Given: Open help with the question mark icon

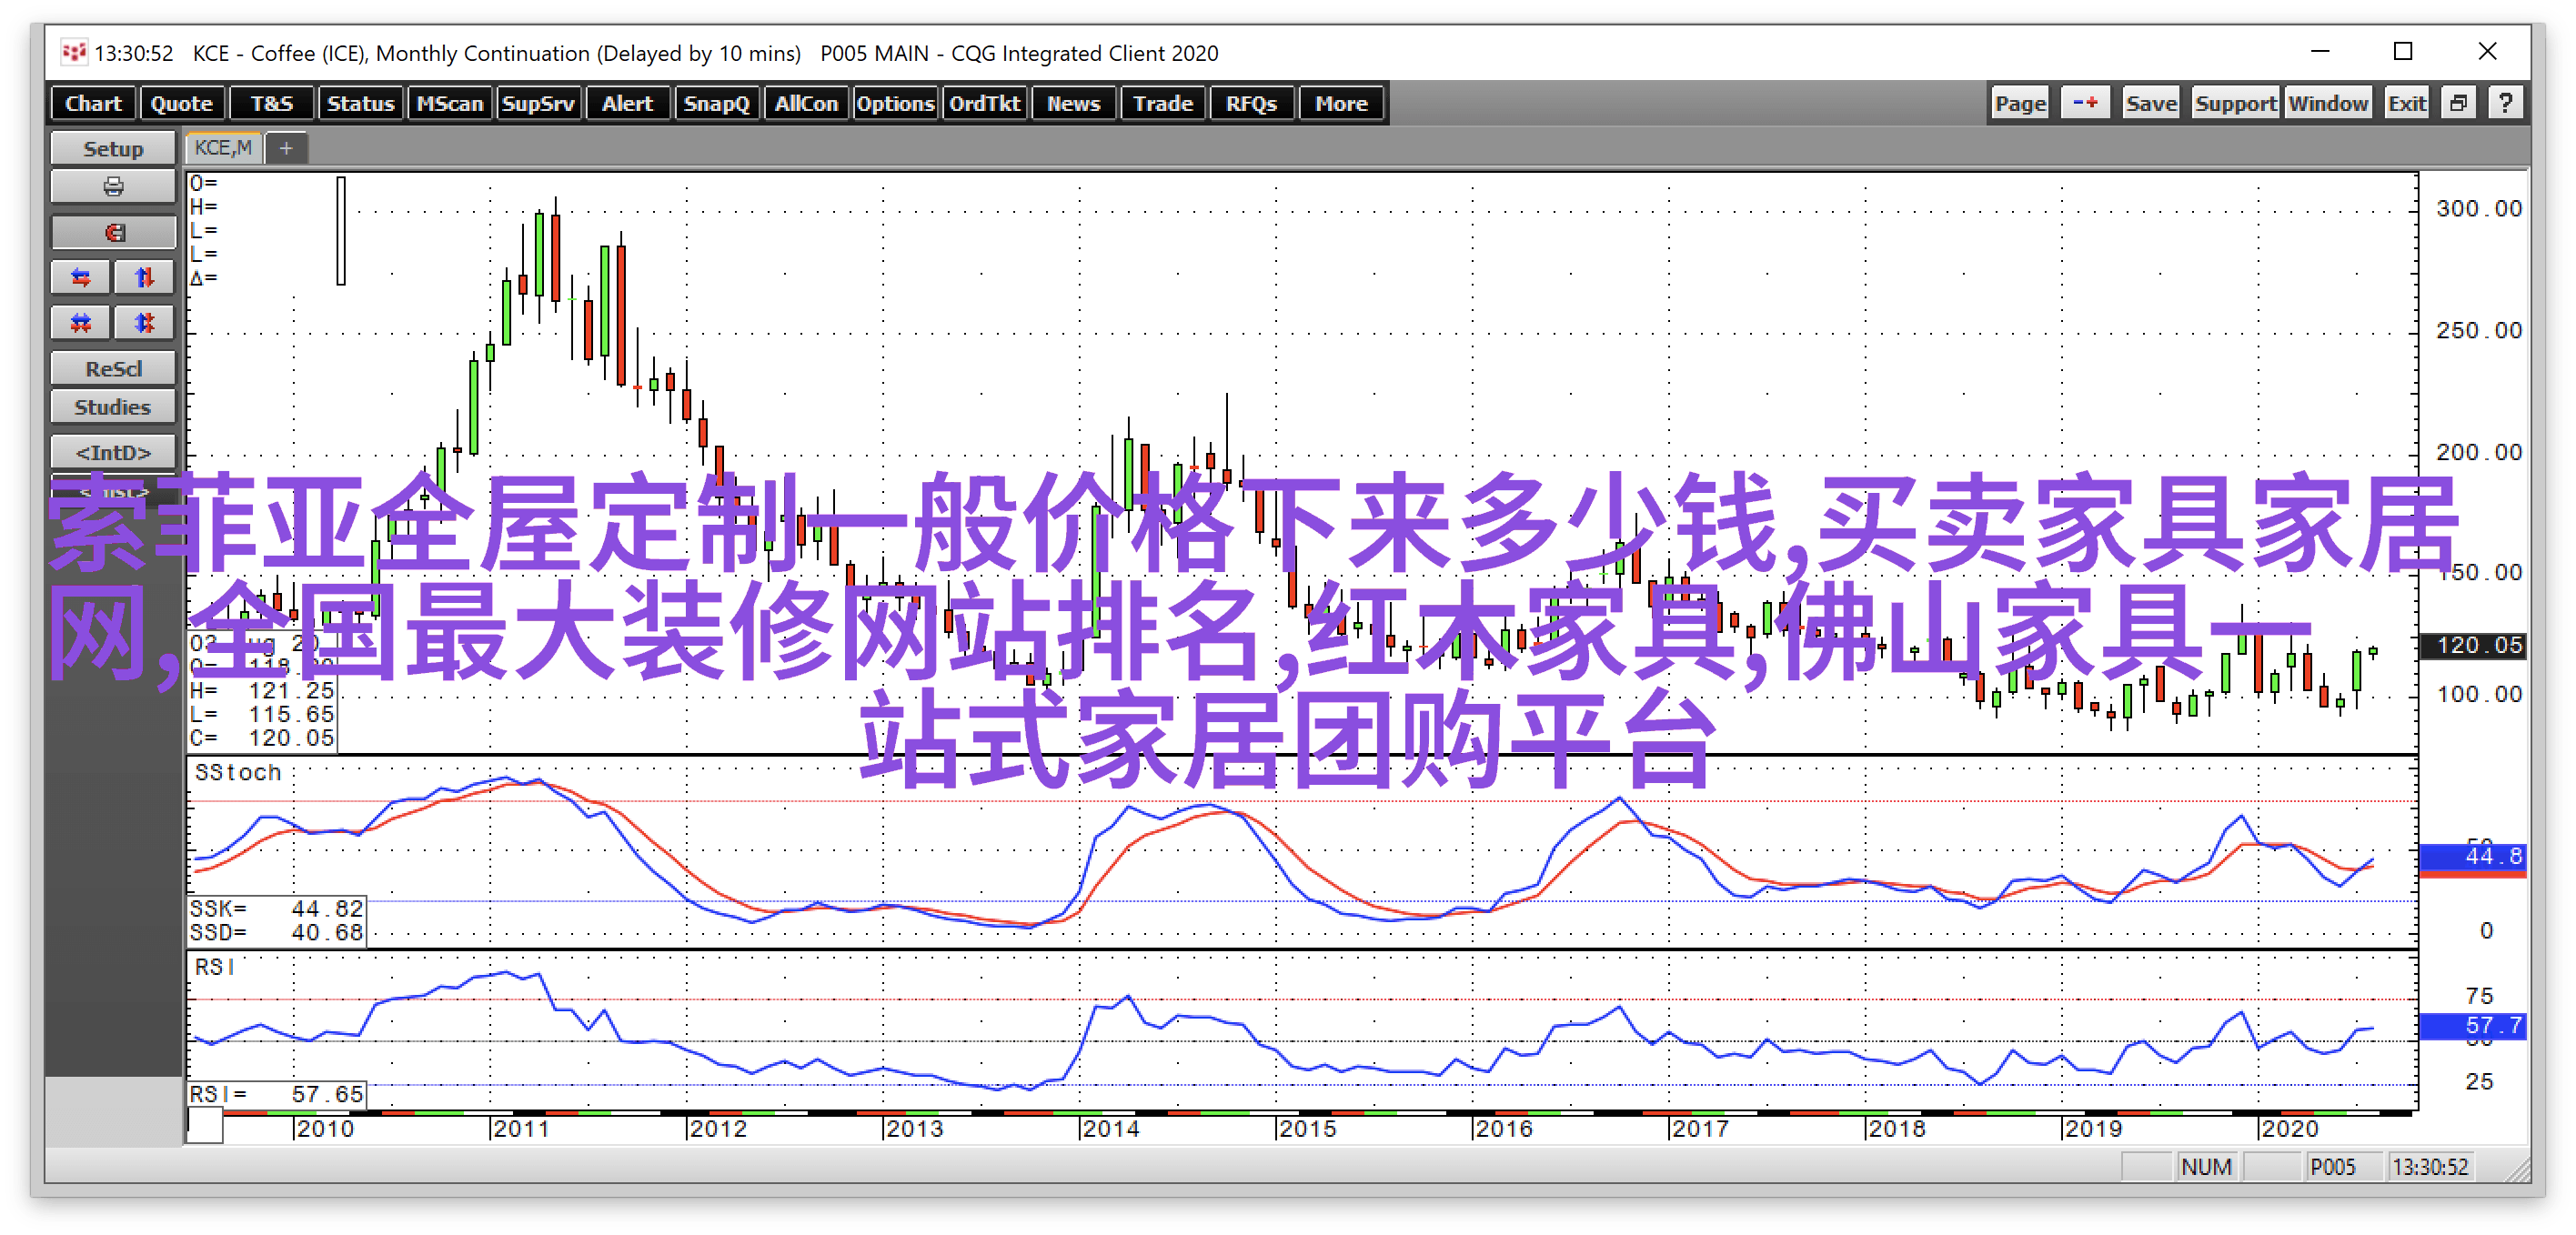Looking at the screenshot, I should point(2505,103).
